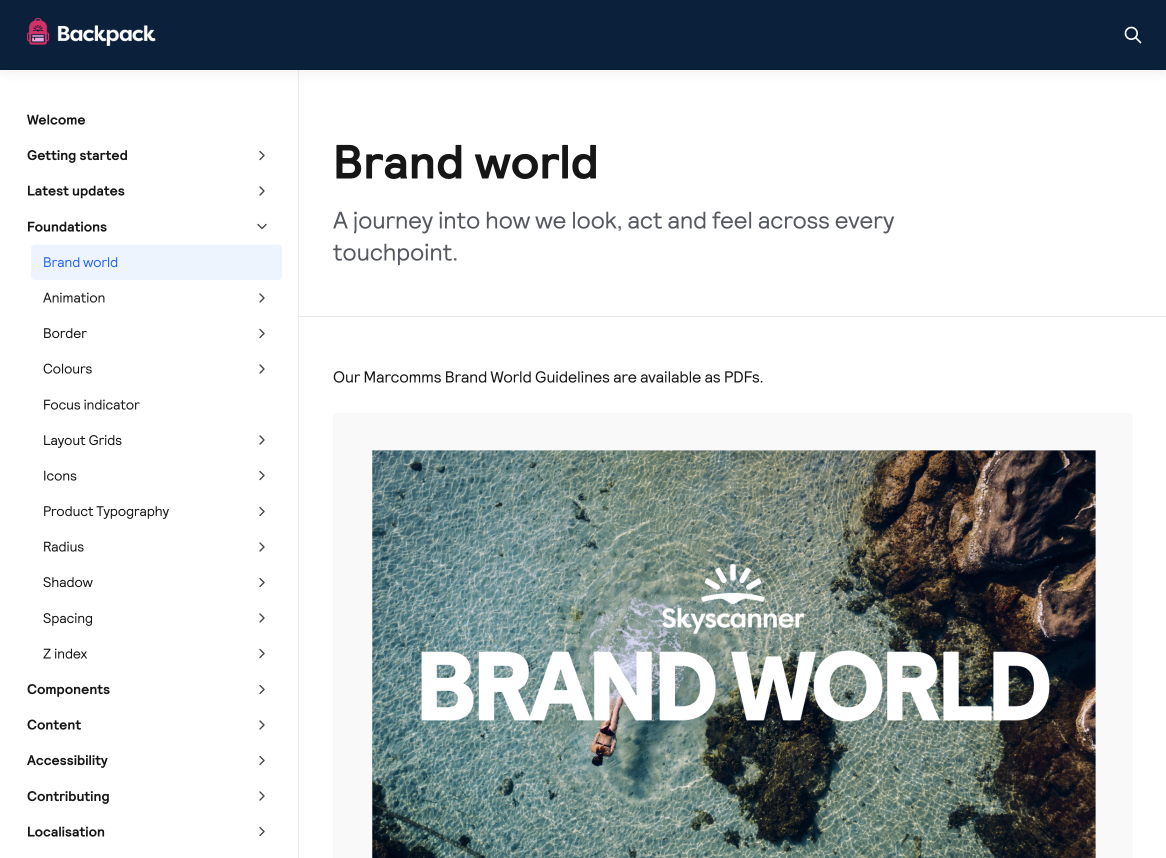Expand Animation chevron arrow
The width and height of the screenshot is (1166, 858).
click(262, 298)
